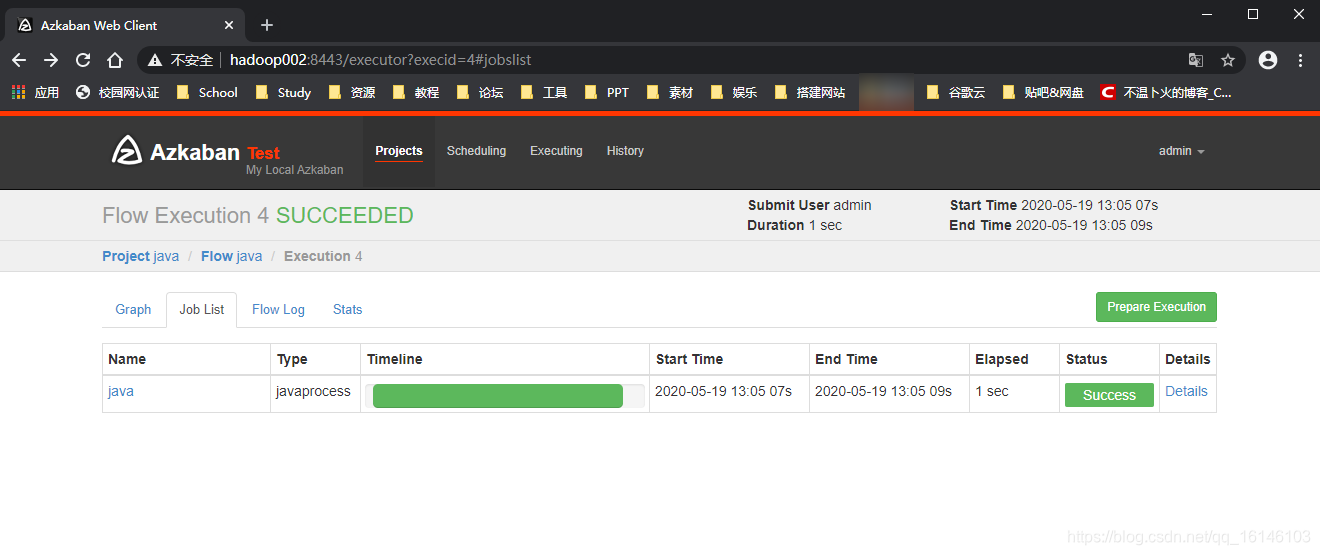
Task: Open the 娱乐 bookmark folder
Action: [734, 92]
